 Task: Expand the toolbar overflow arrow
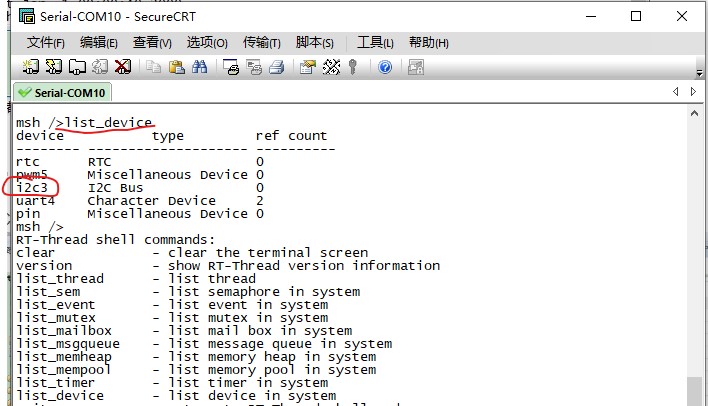pos(699,72)
